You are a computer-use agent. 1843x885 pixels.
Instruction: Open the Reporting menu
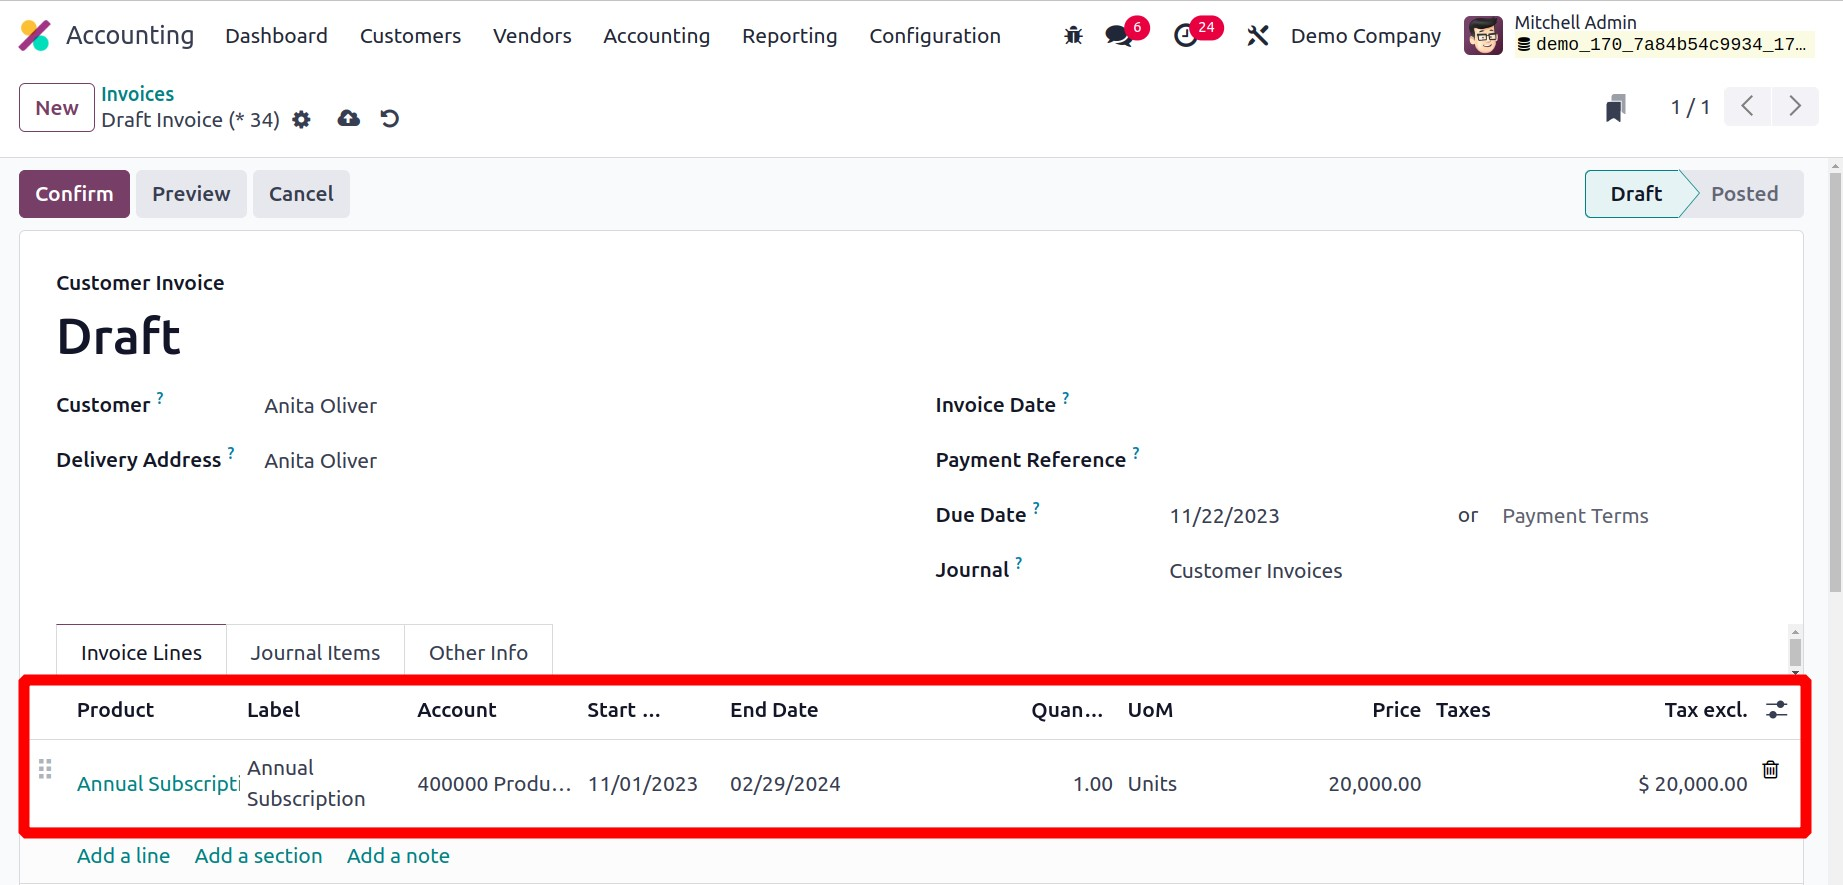click(789, 36)
